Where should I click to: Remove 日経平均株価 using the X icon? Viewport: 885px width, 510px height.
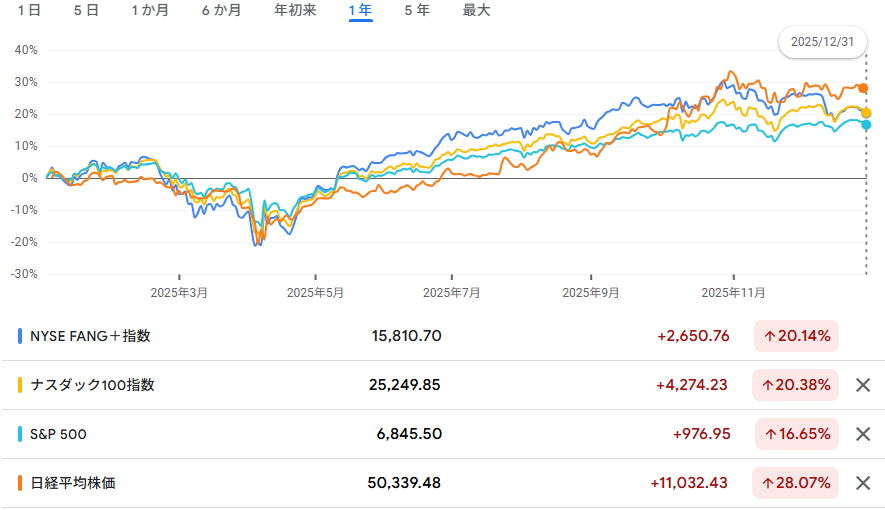coord(863,483)
